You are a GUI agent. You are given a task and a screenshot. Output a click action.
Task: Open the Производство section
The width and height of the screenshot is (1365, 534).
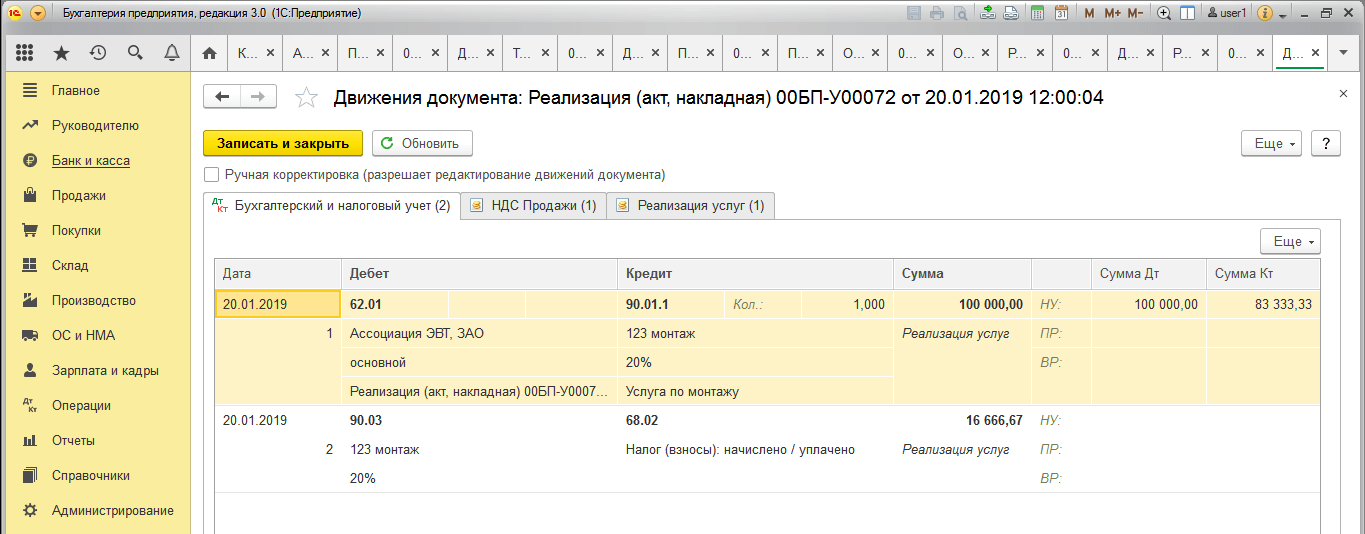click(x=95, y=301)
